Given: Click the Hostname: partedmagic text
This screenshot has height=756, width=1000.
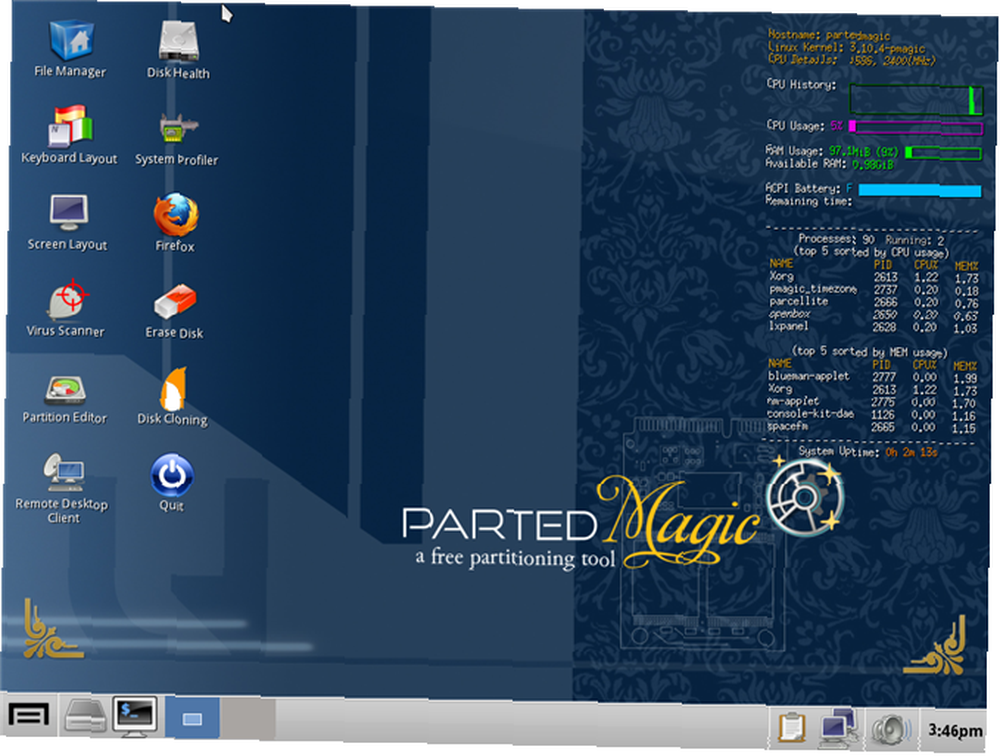Looking at the screenshot, I should [828, 35].
